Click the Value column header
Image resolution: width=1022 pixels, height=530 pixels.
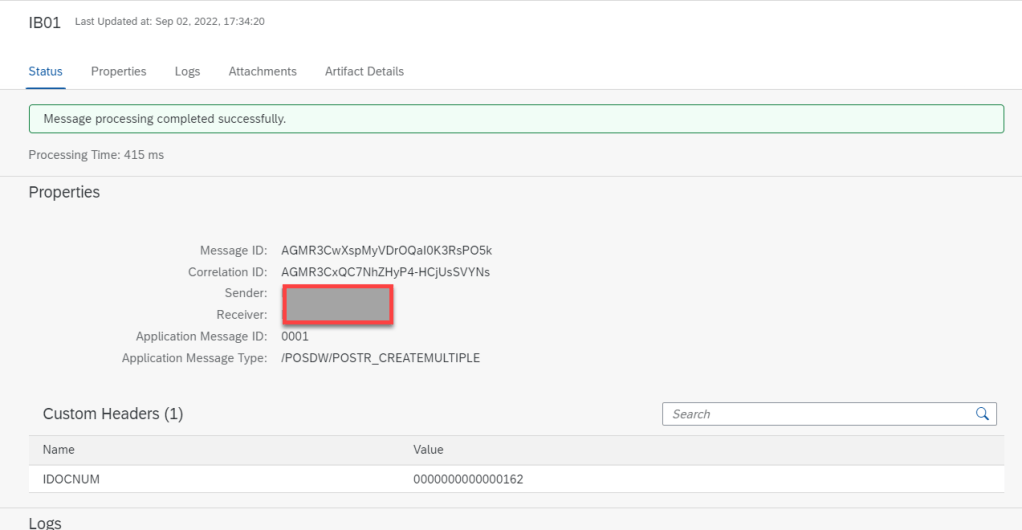pos(428,450)
